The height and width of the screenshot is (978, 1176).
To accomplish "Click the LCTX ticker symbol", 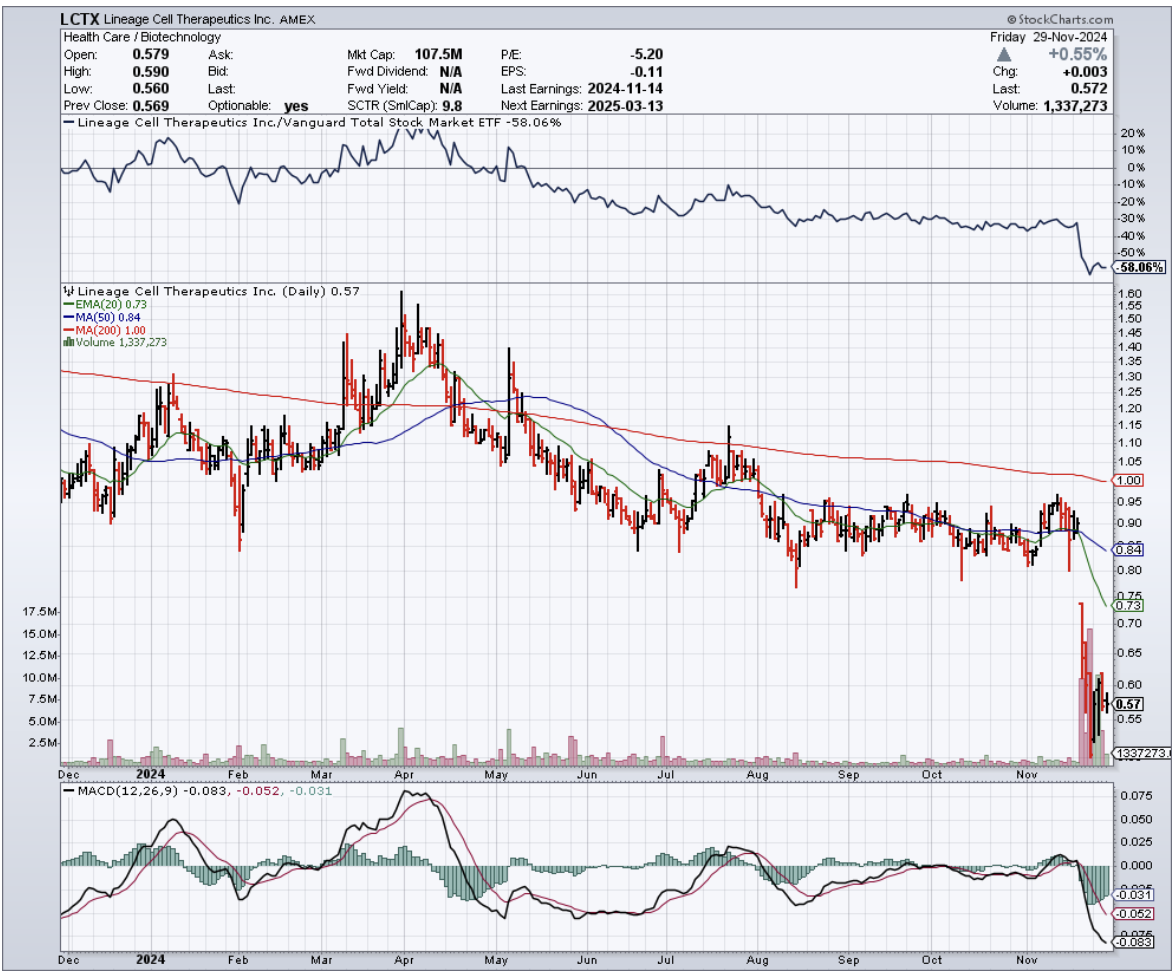I will tap(82, 19).
